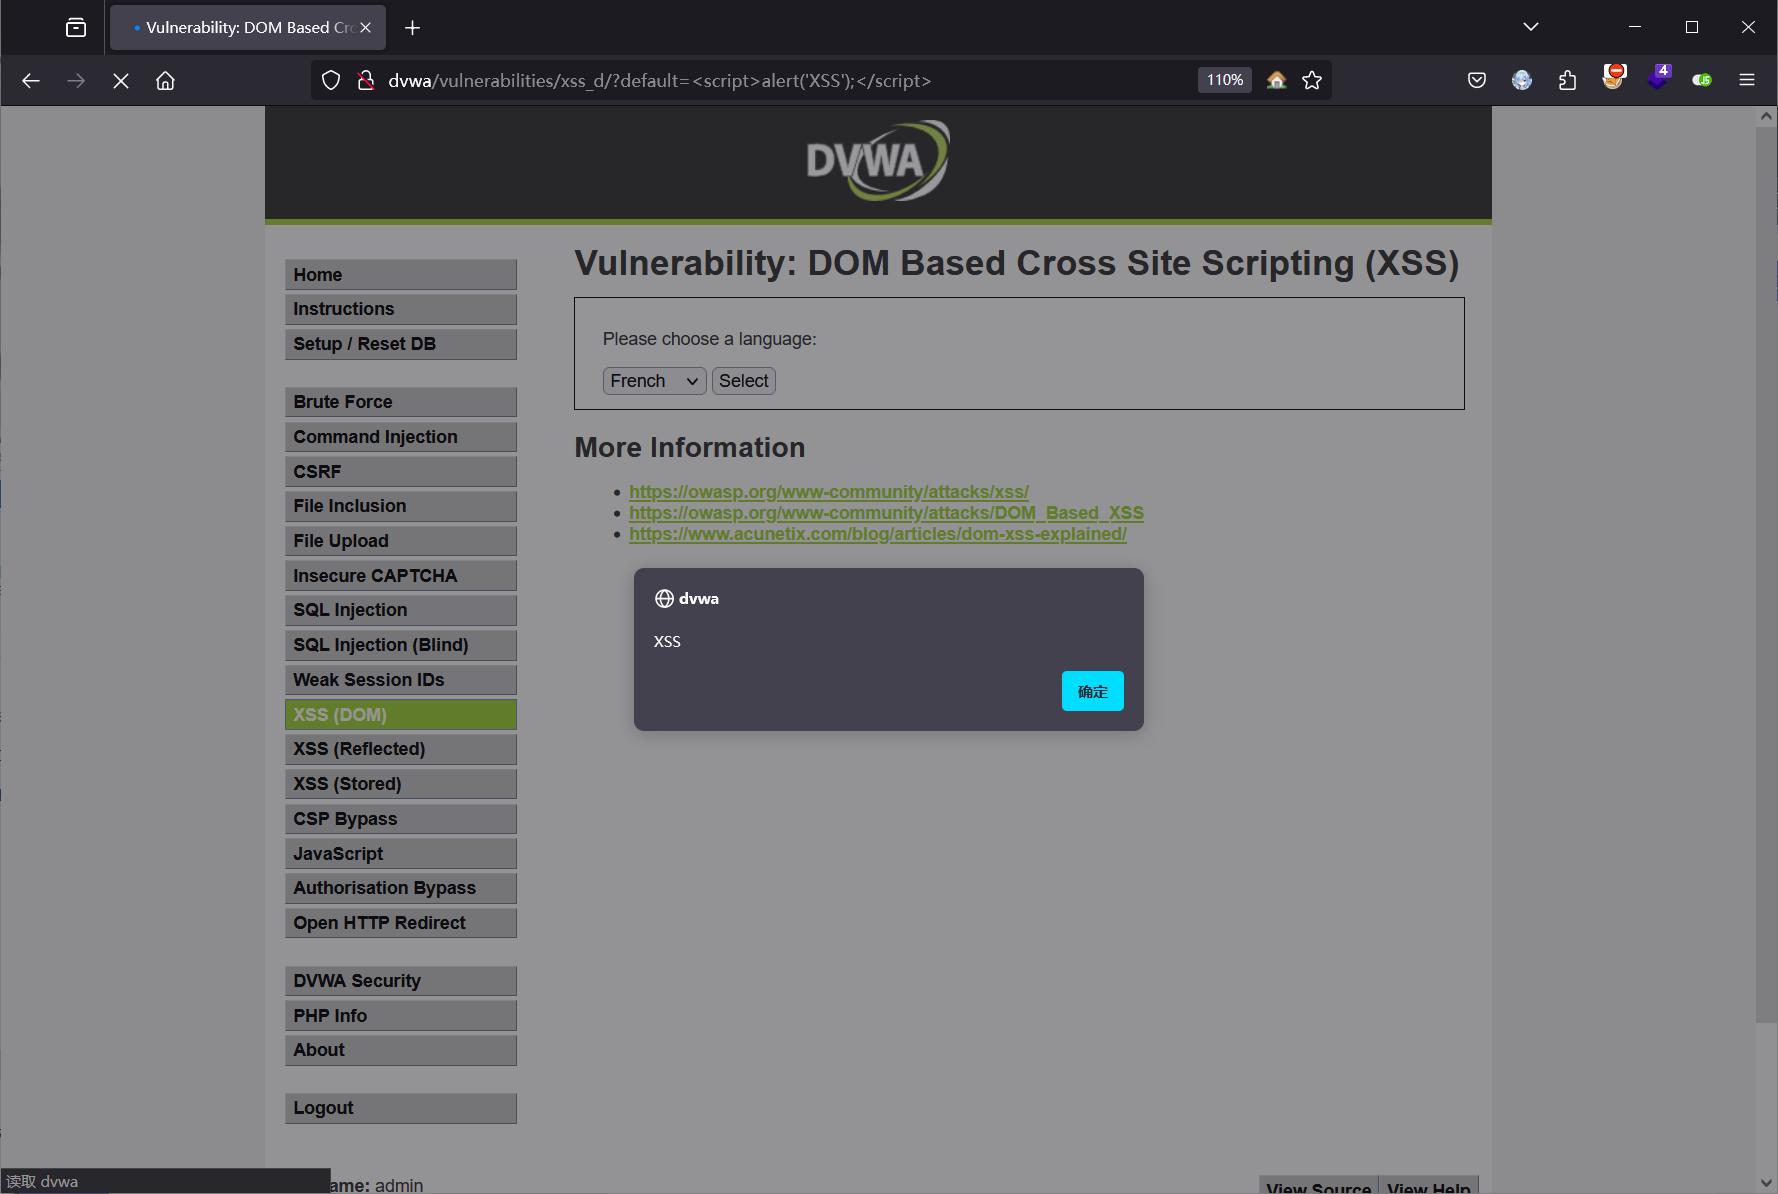The image size is (1778, 1194).
Task: Open File Inclusion page
Action: click(x=401, y=506)
